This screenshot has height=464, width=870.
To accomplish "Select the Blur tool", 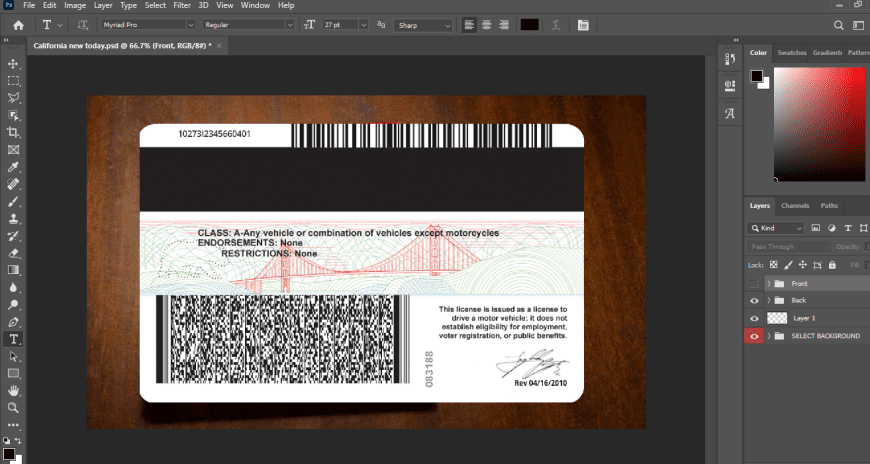I will coord(13,288).
